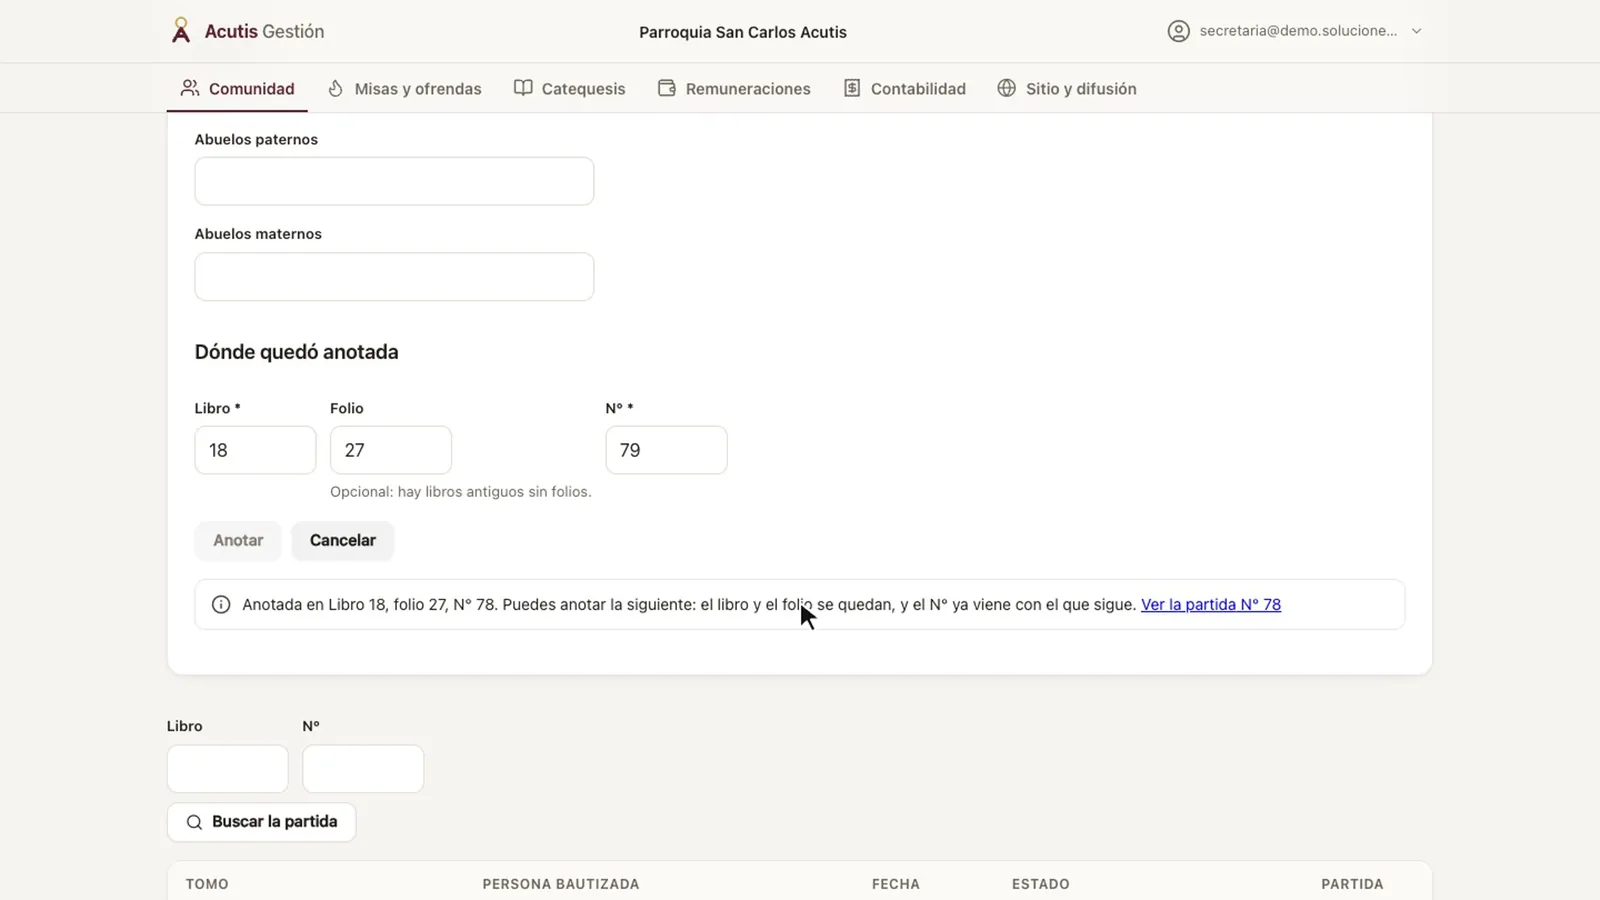
Task: Click the Fecha column header
Action: [896, 884]
